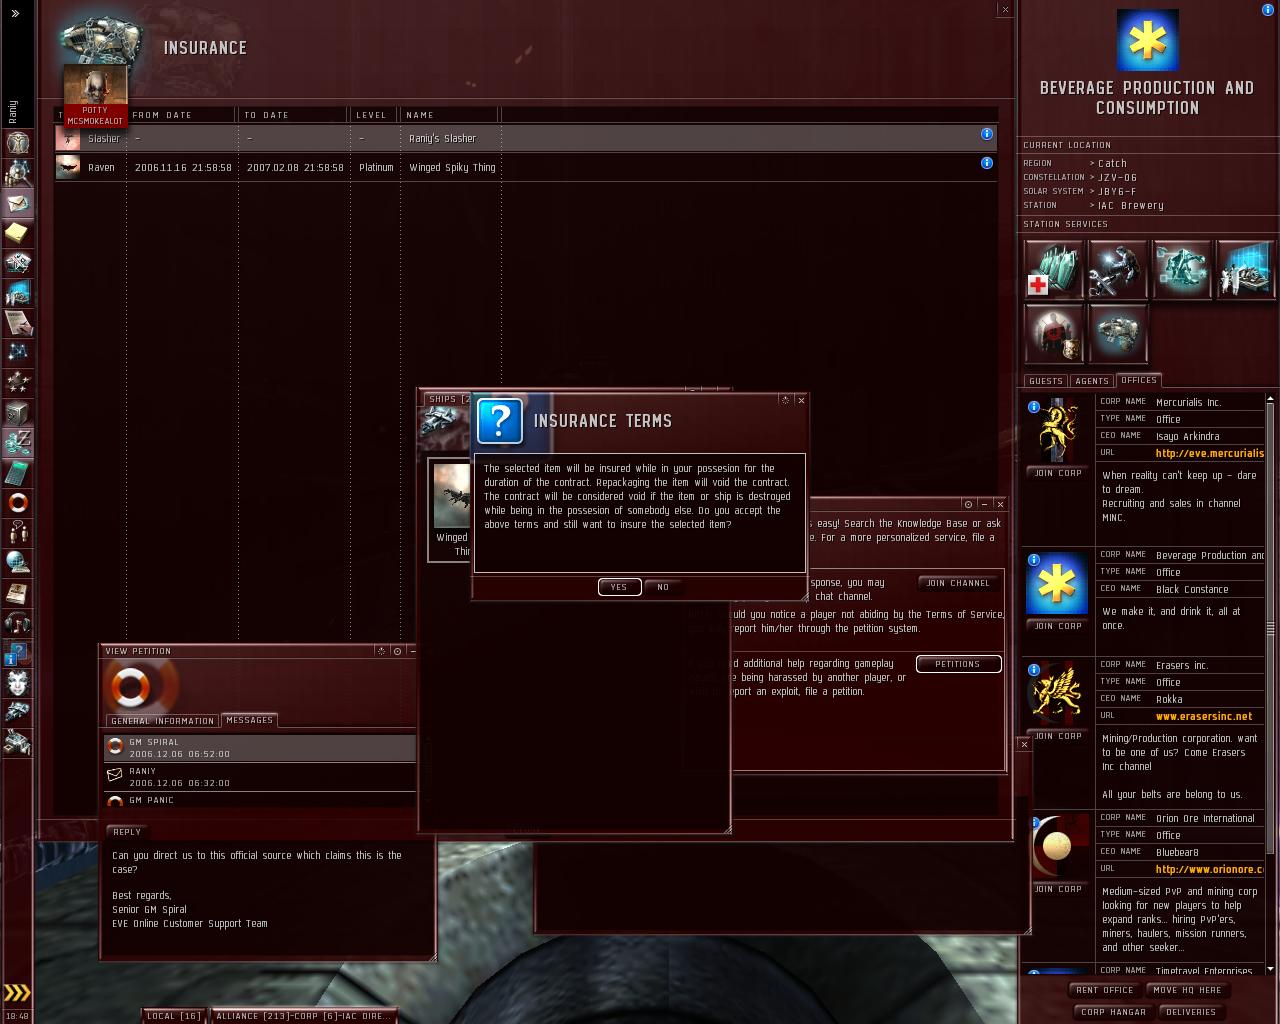Click Move HQ Here button

[1187, 990]
